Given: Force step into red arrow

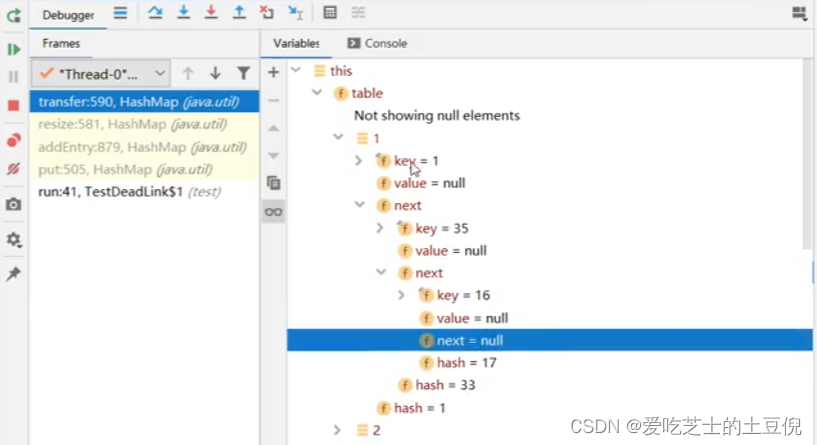Looking at the screenshot, I should [211, 13].
